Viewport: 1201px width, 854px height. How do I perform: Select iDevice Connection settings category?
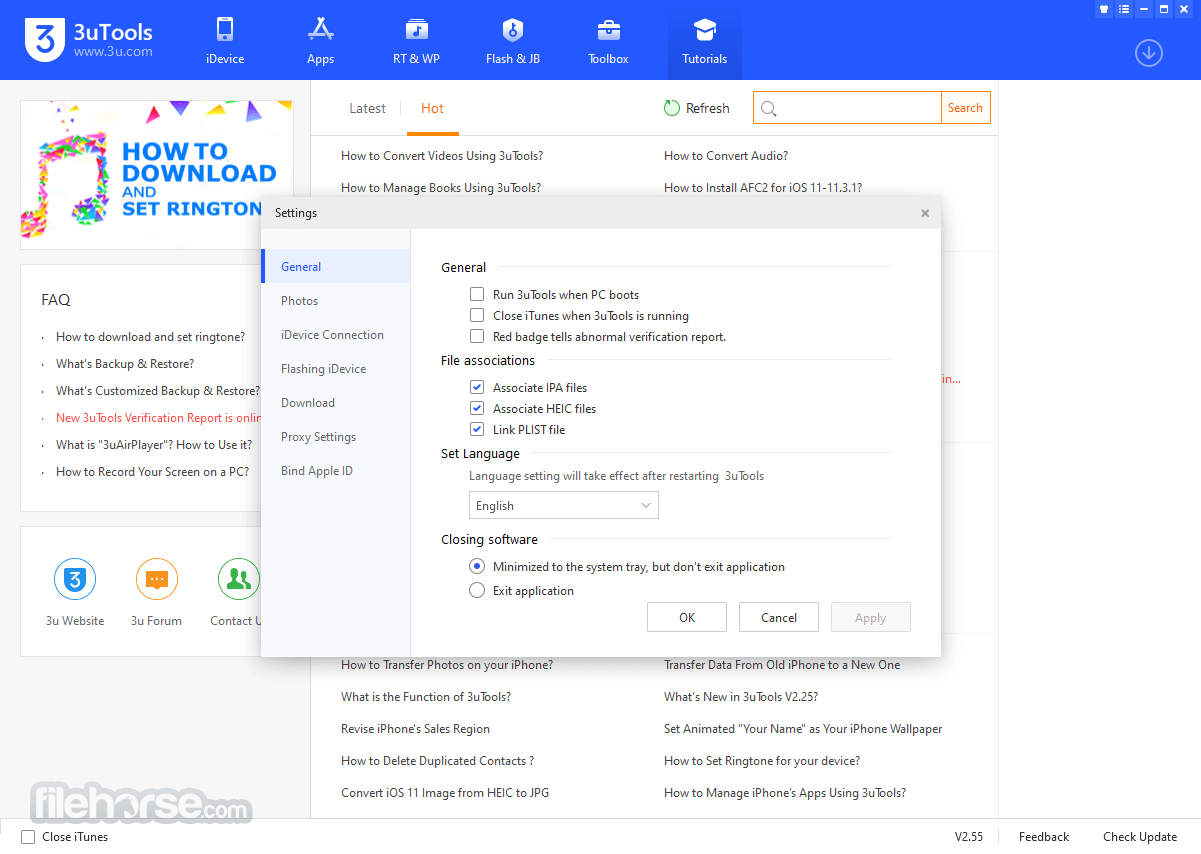336,335
